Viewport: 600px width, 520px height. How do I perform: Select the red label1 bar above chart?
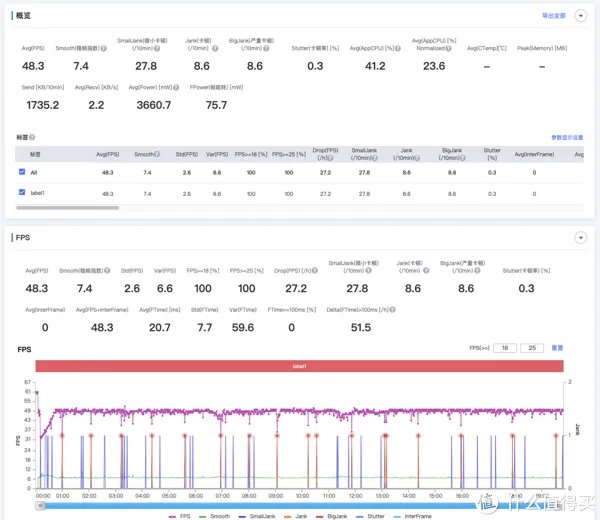pyautogui.click(x=299, y=366)
